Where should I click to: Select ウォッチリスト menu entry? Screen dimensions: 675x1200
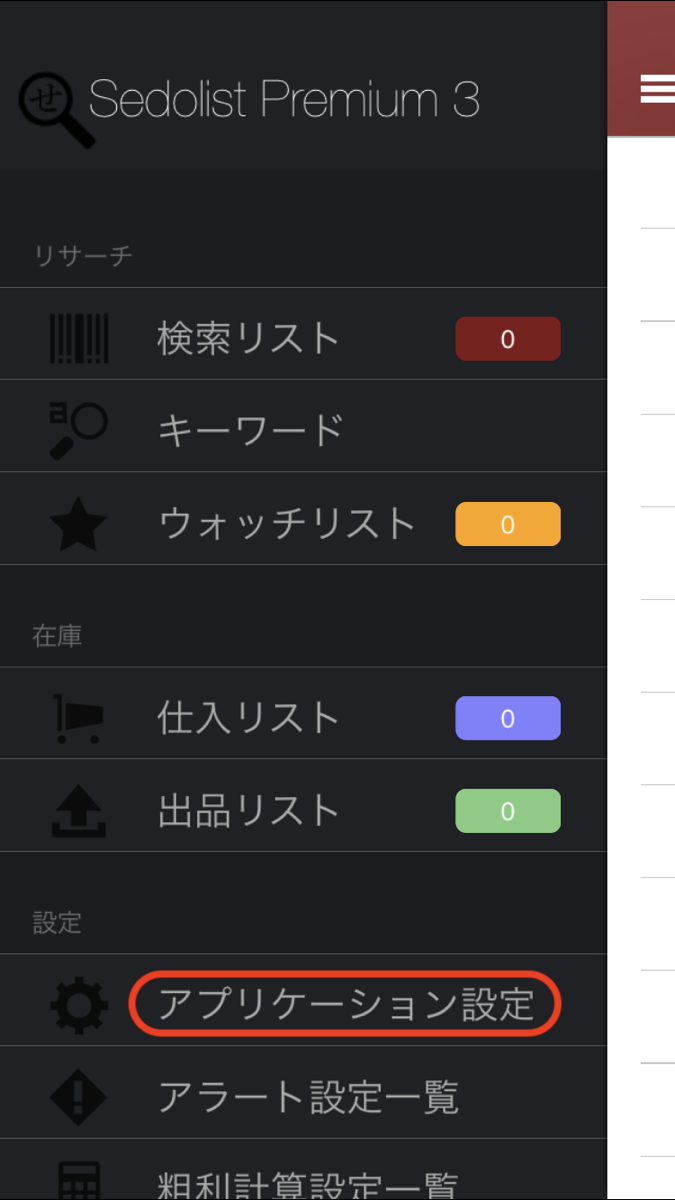click(x=286, y=524)
